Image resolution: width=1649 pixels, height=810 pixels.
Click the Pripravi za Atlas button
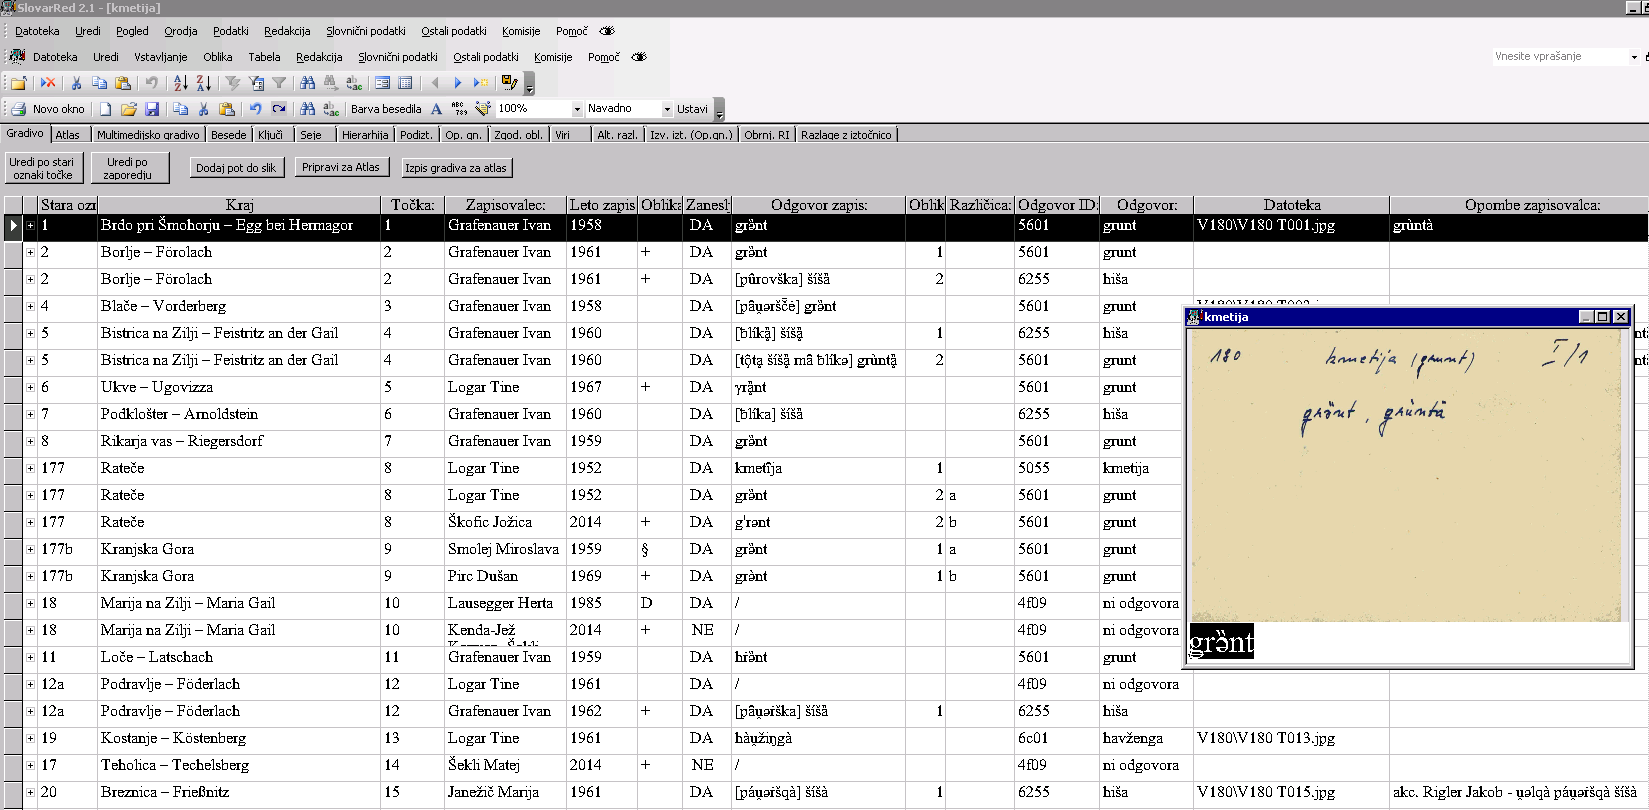tap(340, 167)
